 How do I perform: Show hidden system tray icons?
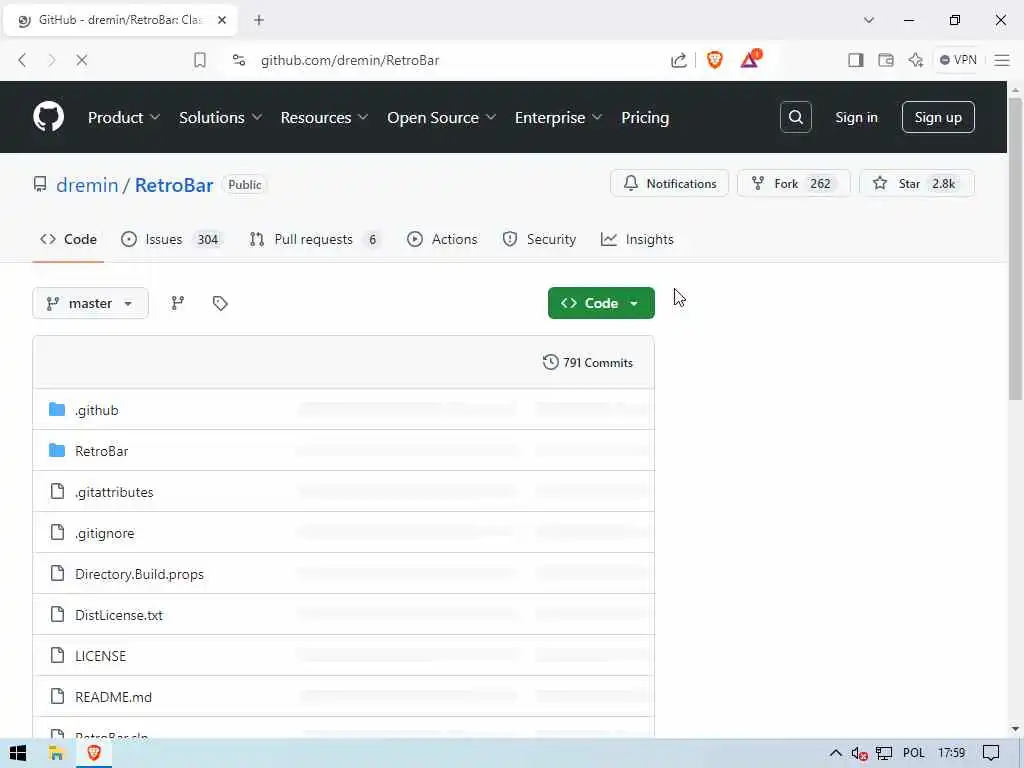pyautogui.click(x=835, y=753)
